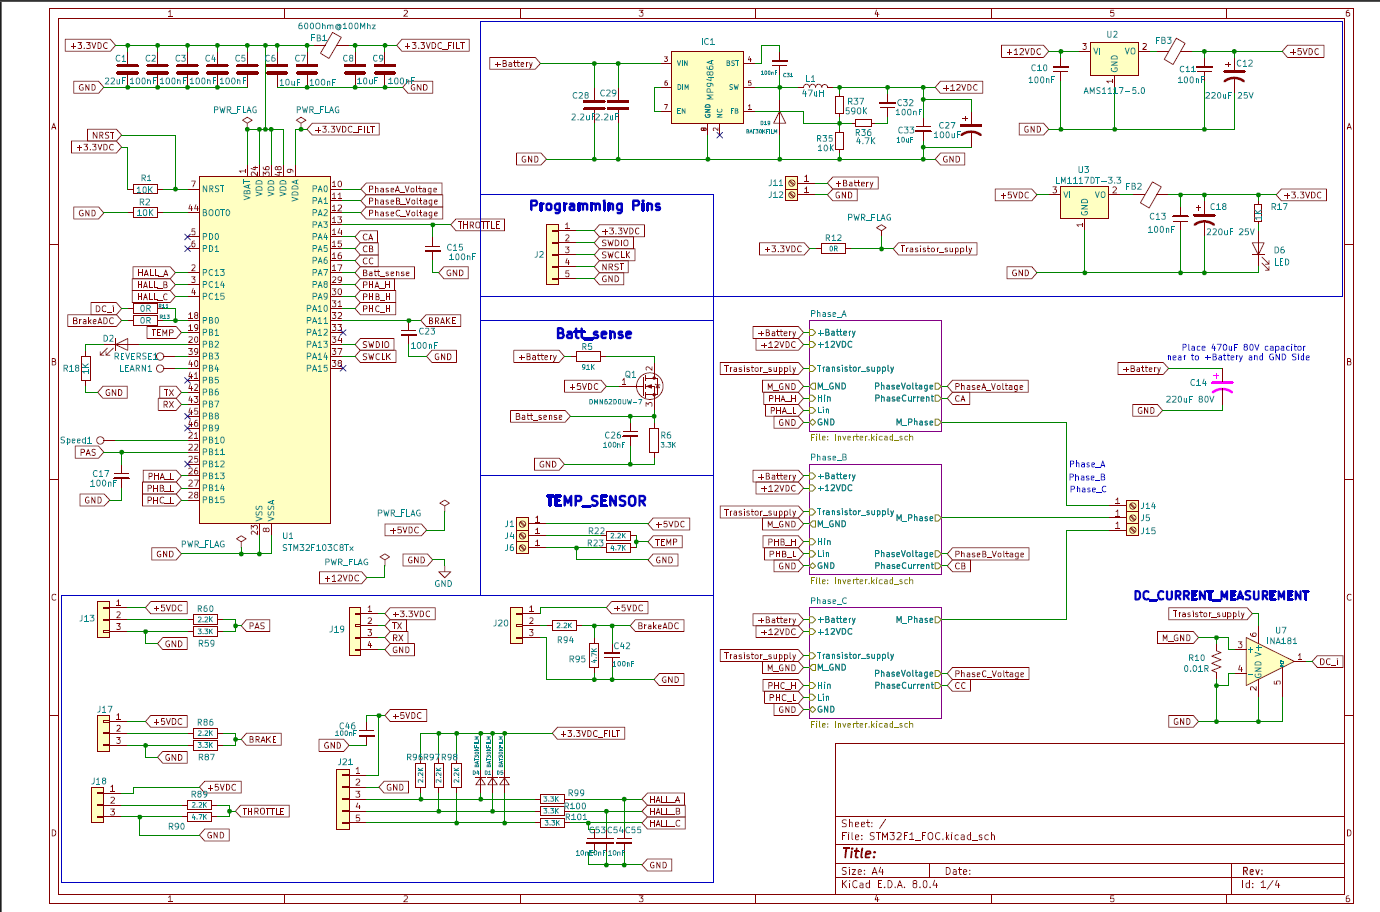Screen dimensions: 1380x912
Task: Click the "Rev:" field in title block
Action: tap(1252, 871)
